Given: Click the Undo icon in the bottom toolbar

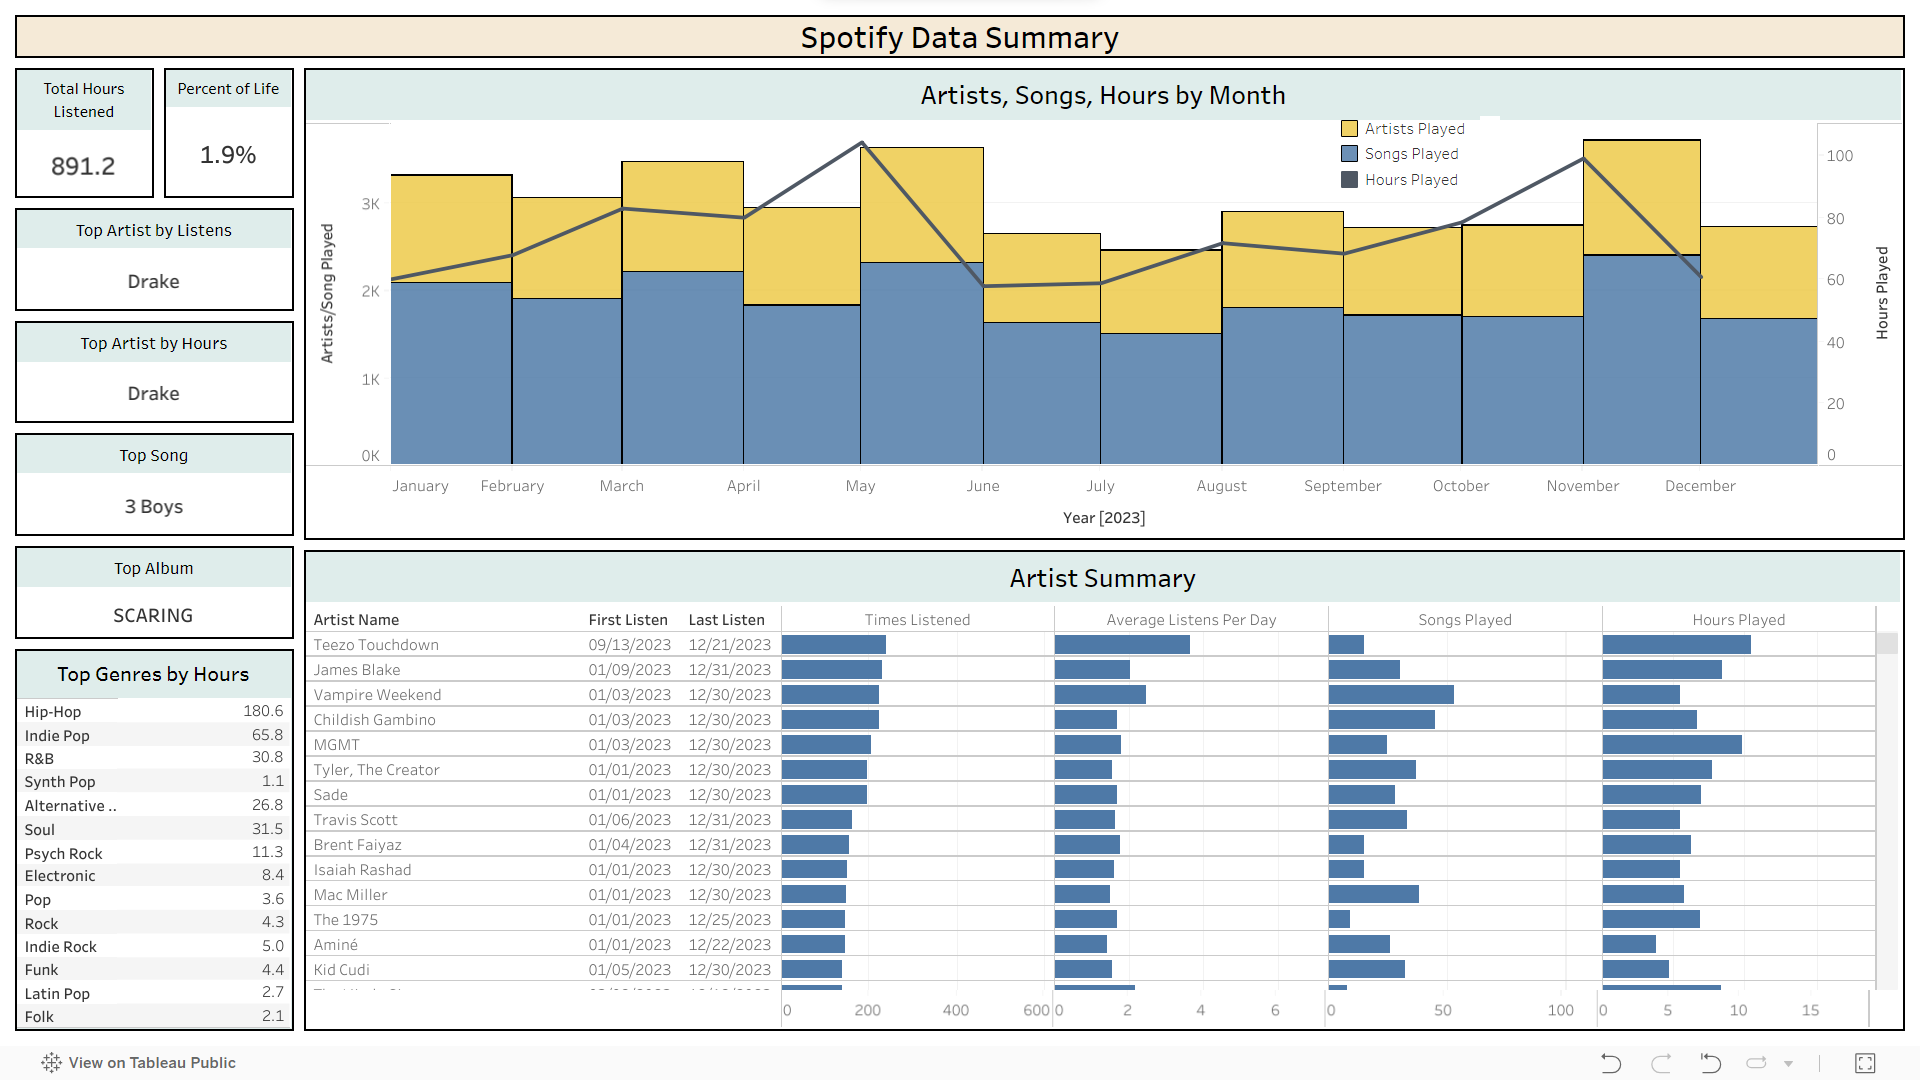Looking at the screenshot, I should coord(1610,1063).
